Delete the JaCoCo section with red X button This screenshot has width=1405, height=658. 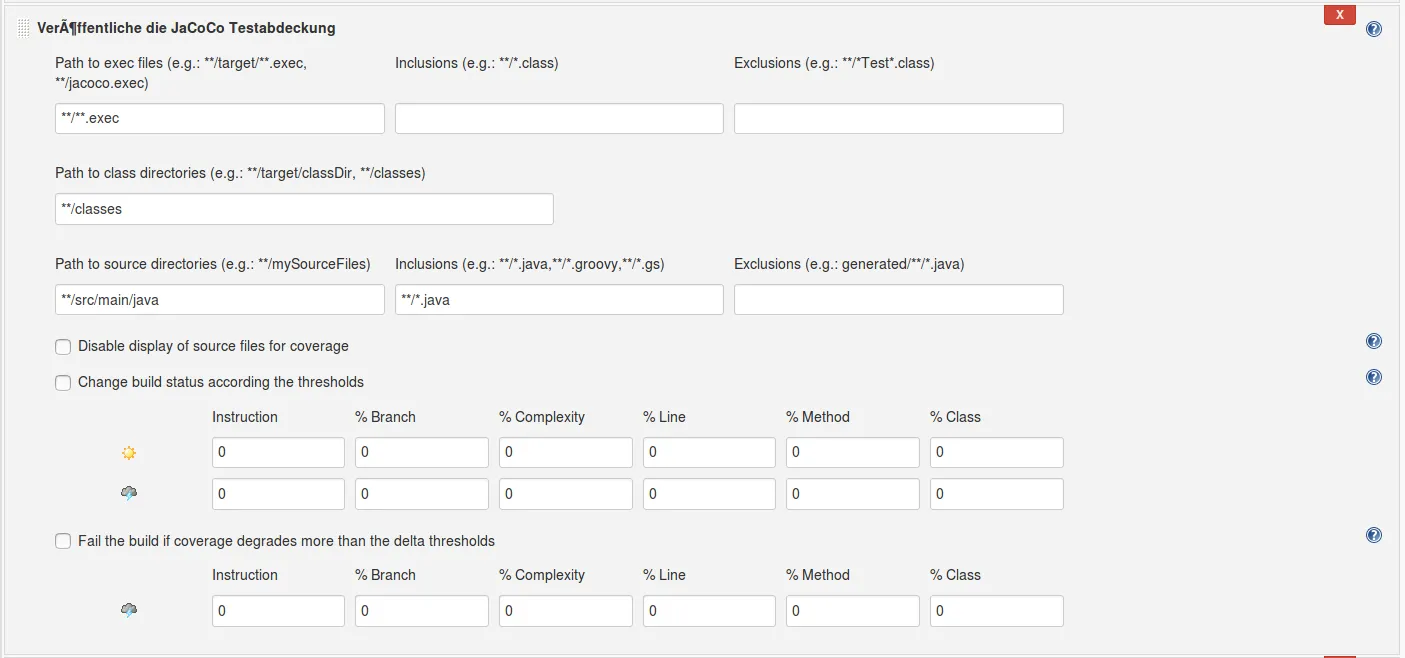pyautogui.click(x=1339, y=14)
